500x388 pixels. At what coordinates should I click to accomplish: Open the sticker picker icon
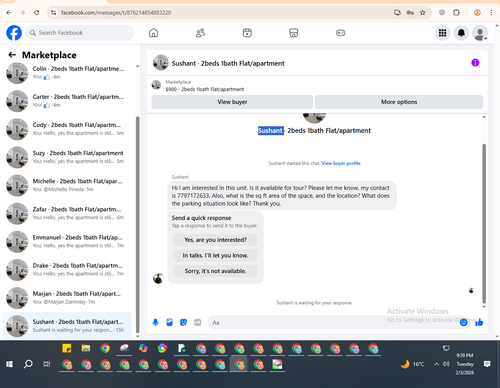coord(183,322)
